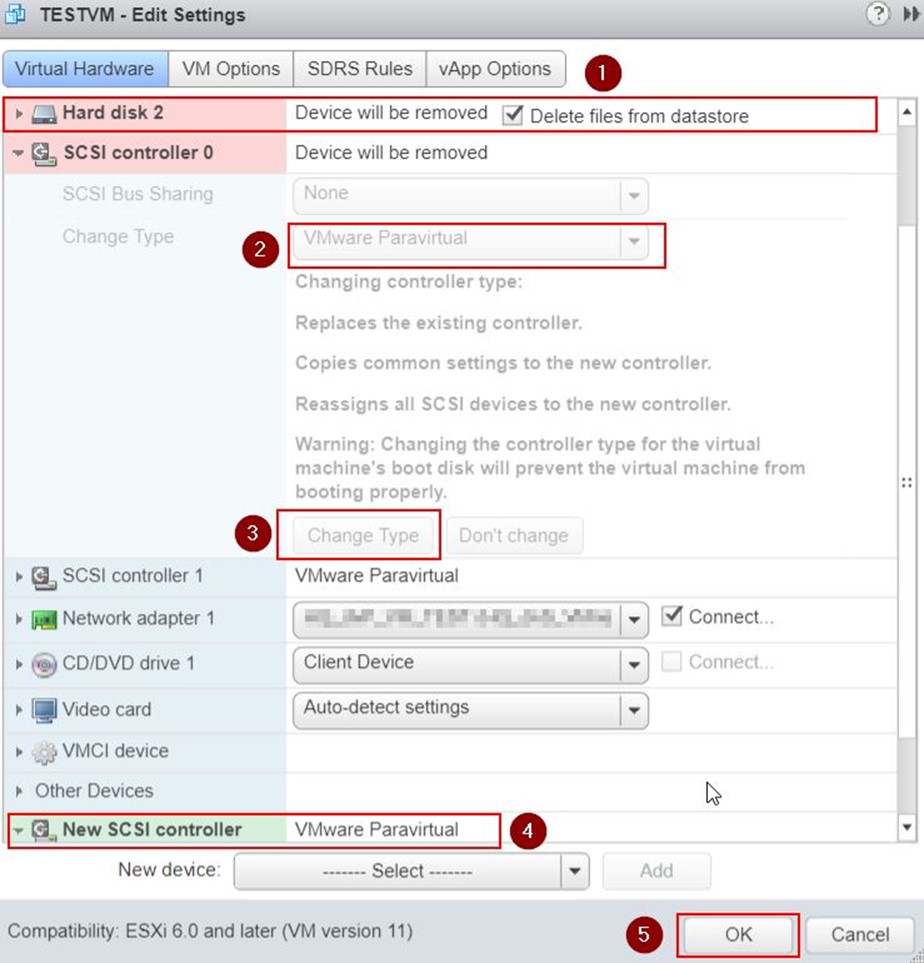
Task: Uncheck Delete files from datastore
Action: pyautogui.click(x=512, y=115)
